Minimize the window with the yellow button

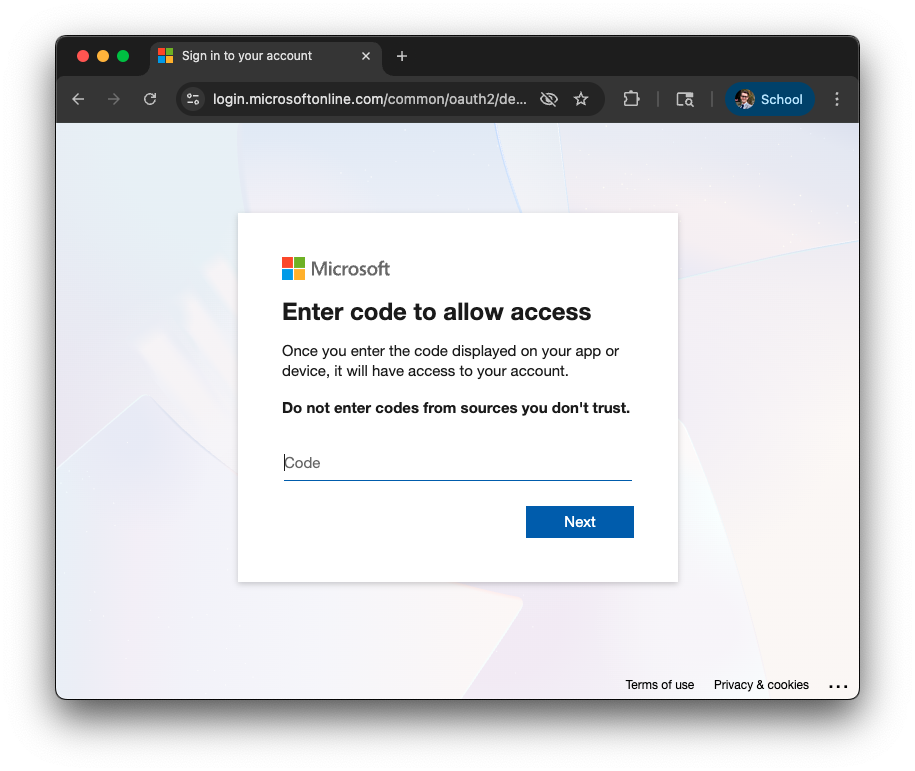click(103, 56)
